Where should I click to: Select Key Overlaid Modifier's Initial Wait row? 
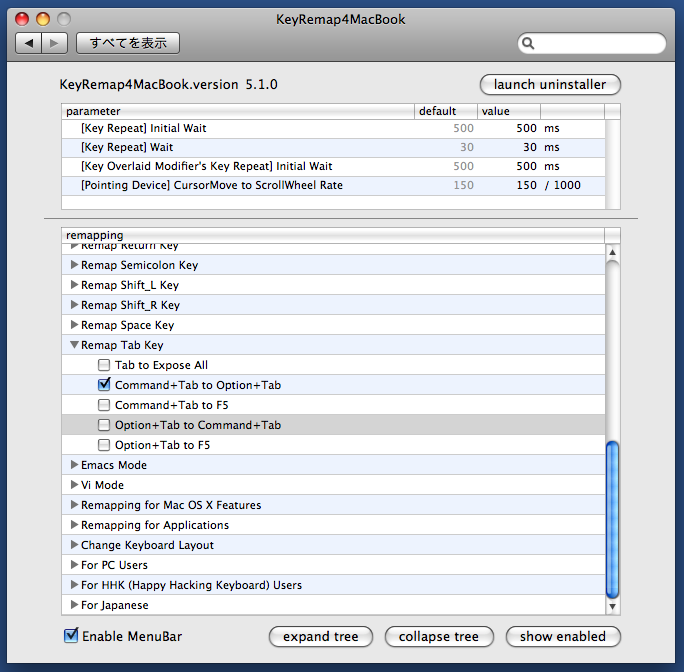tap(333, 166)
